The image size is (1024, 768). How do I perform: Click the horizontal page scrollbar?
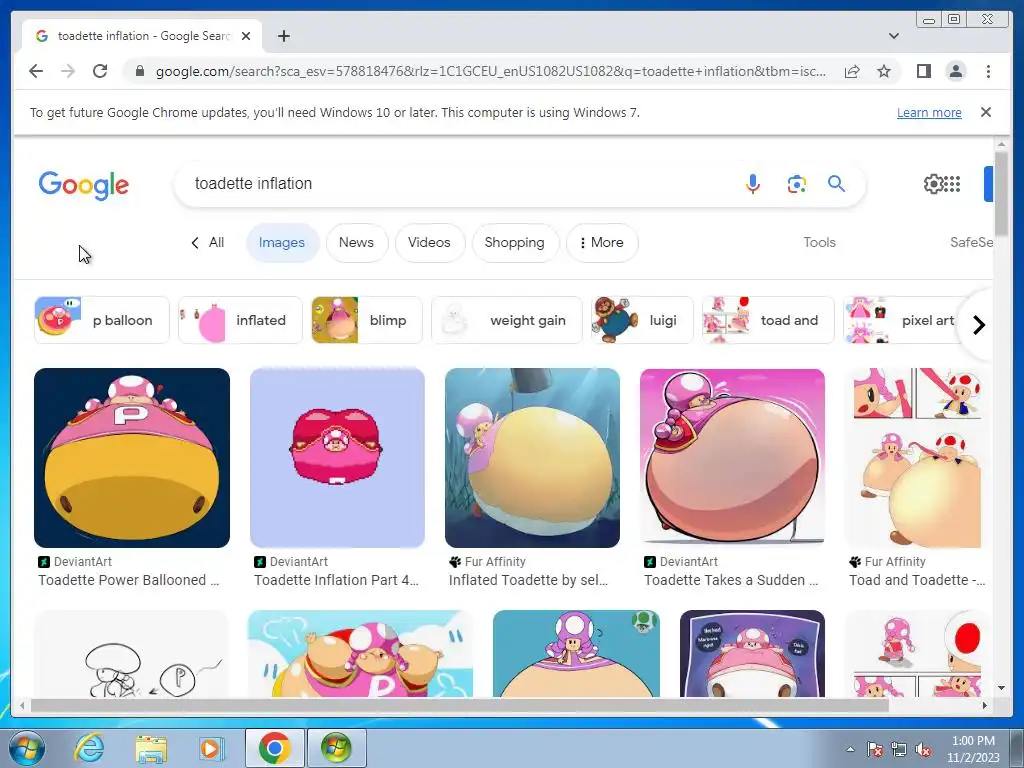(x=460, y=705)
